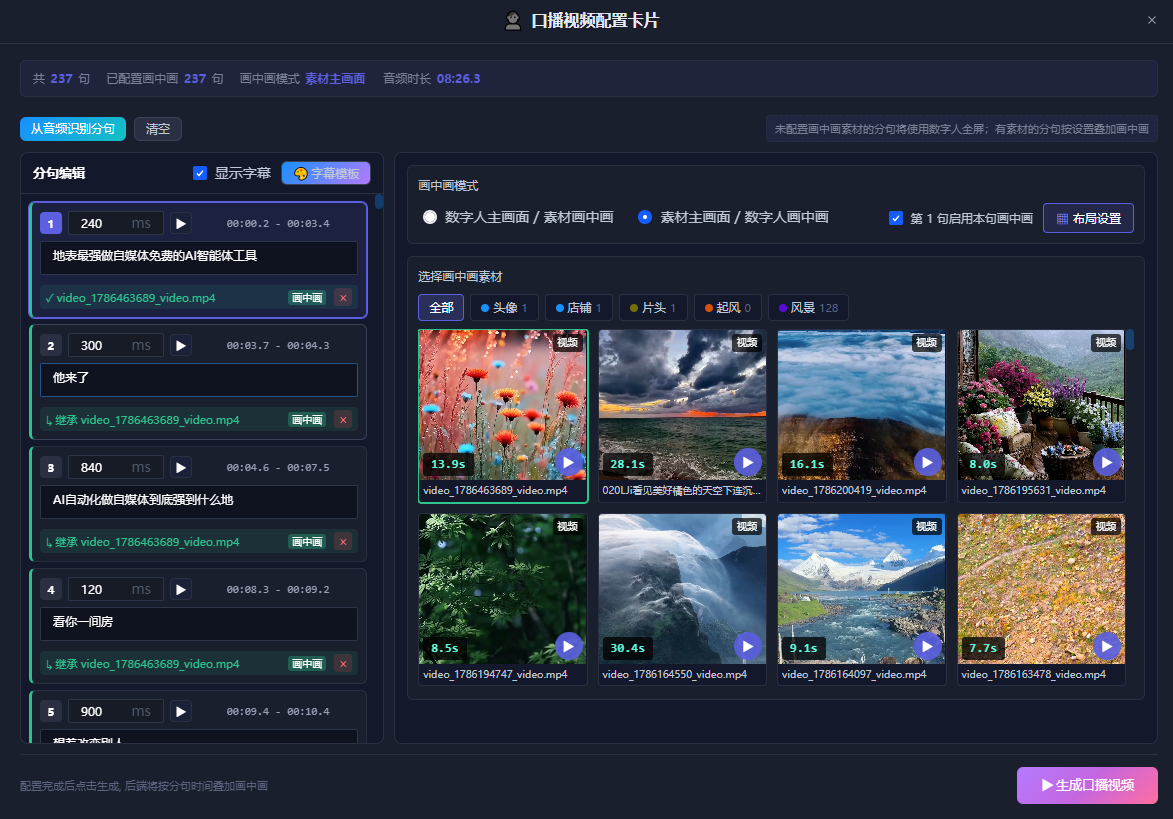Edit the 240 ms delay field
The height and width of the screenshot is (819, 1173).
(x=116, y=223)
